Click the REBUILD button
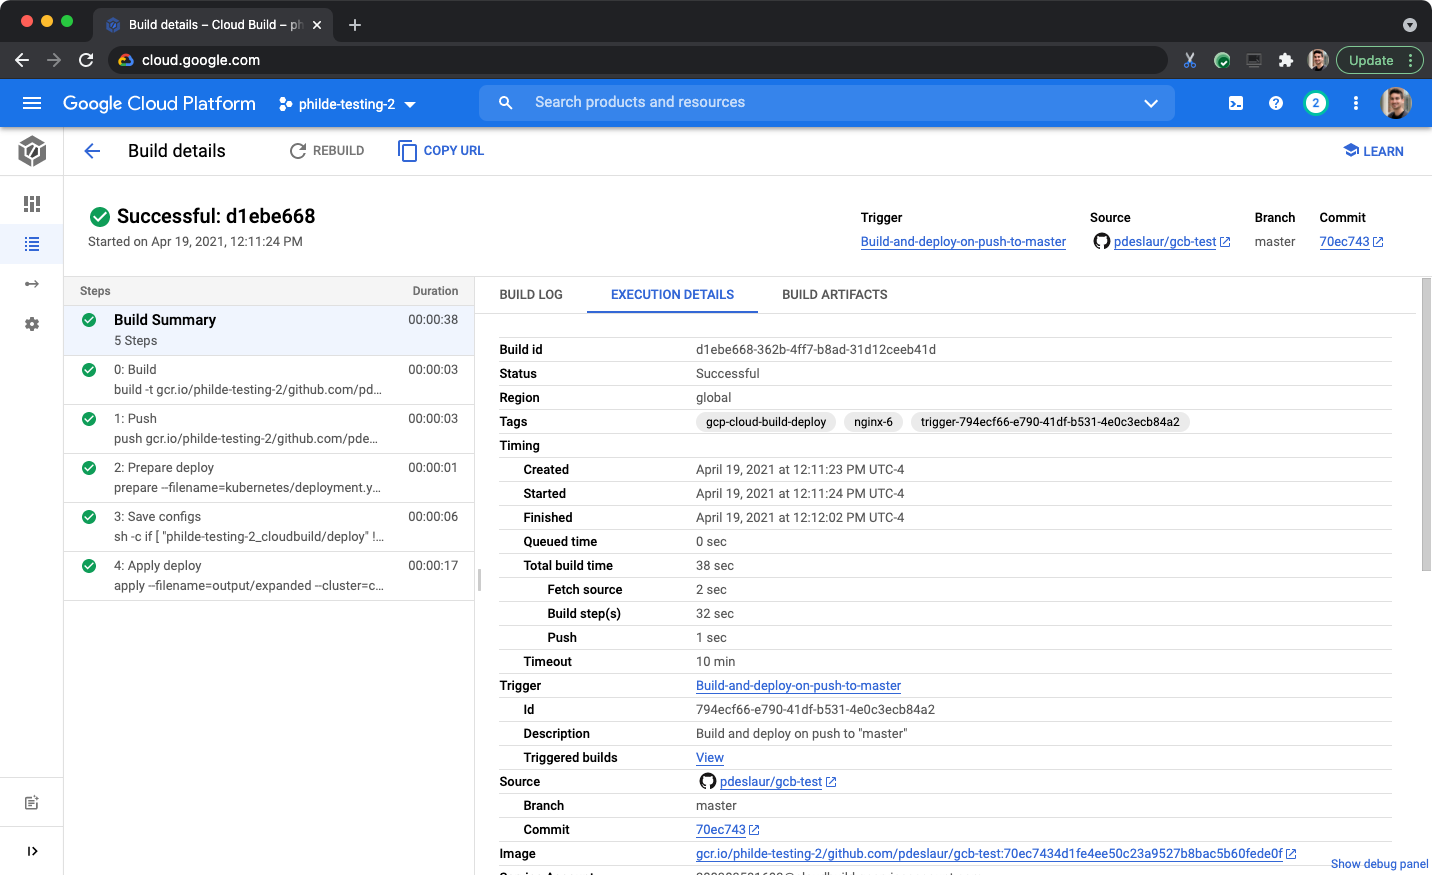The height and width of the screenshot is (875, 1432). (327, 151)
